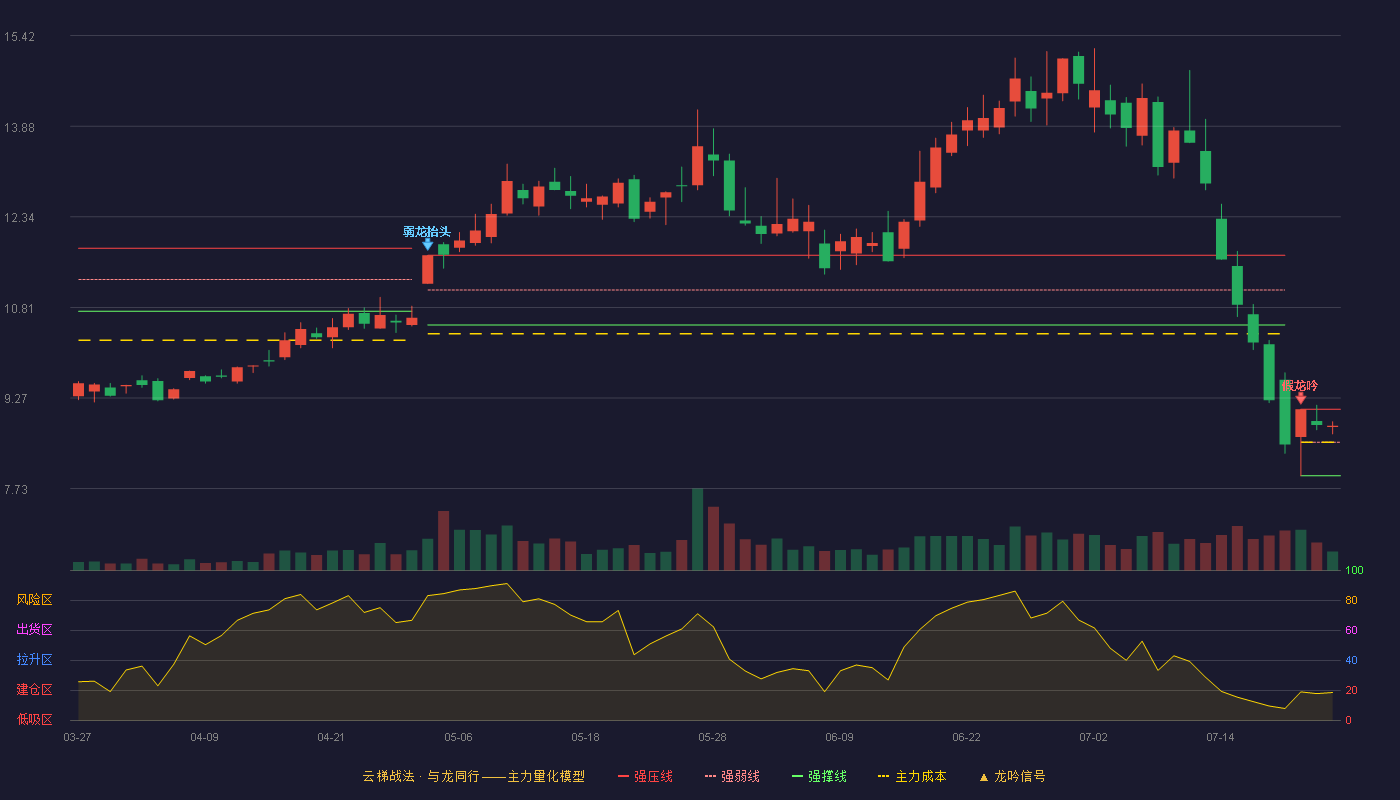Click the 主力量化模型 text in the footer
Screen dimensions: 1400x800
pos(546,776)
